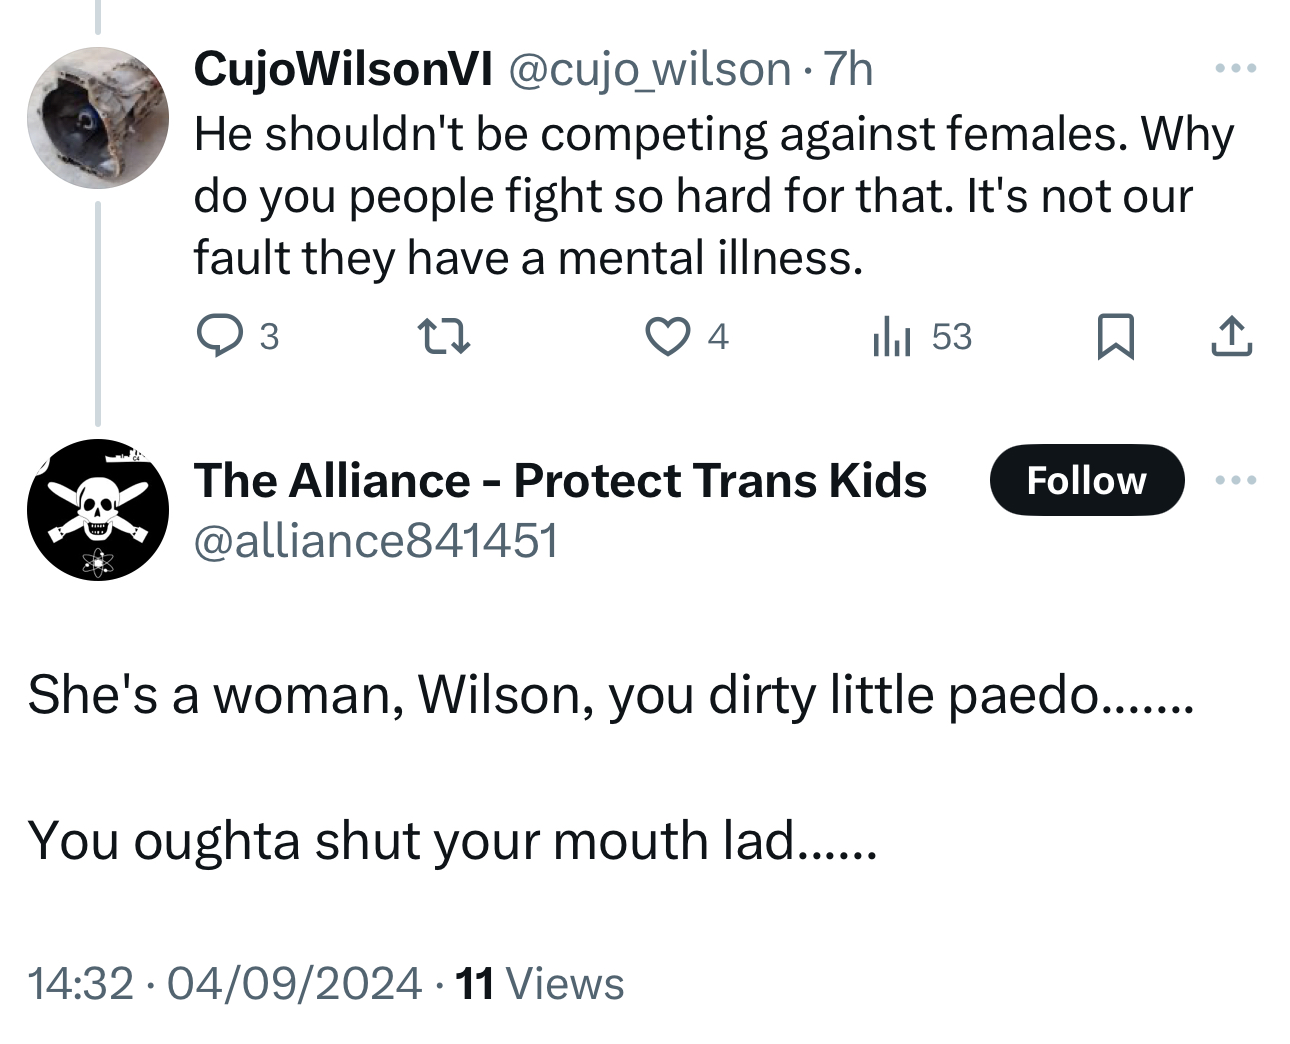
Task: Click the 14:32 · 04/09/2024 timestamp
Action: click(225, 983)
